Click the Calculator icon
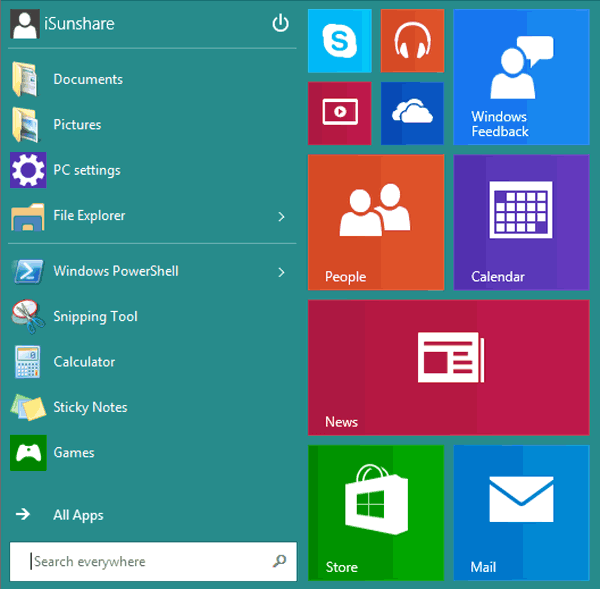Image resolution: width=600 pixels, height=589 pixels. 28,362
